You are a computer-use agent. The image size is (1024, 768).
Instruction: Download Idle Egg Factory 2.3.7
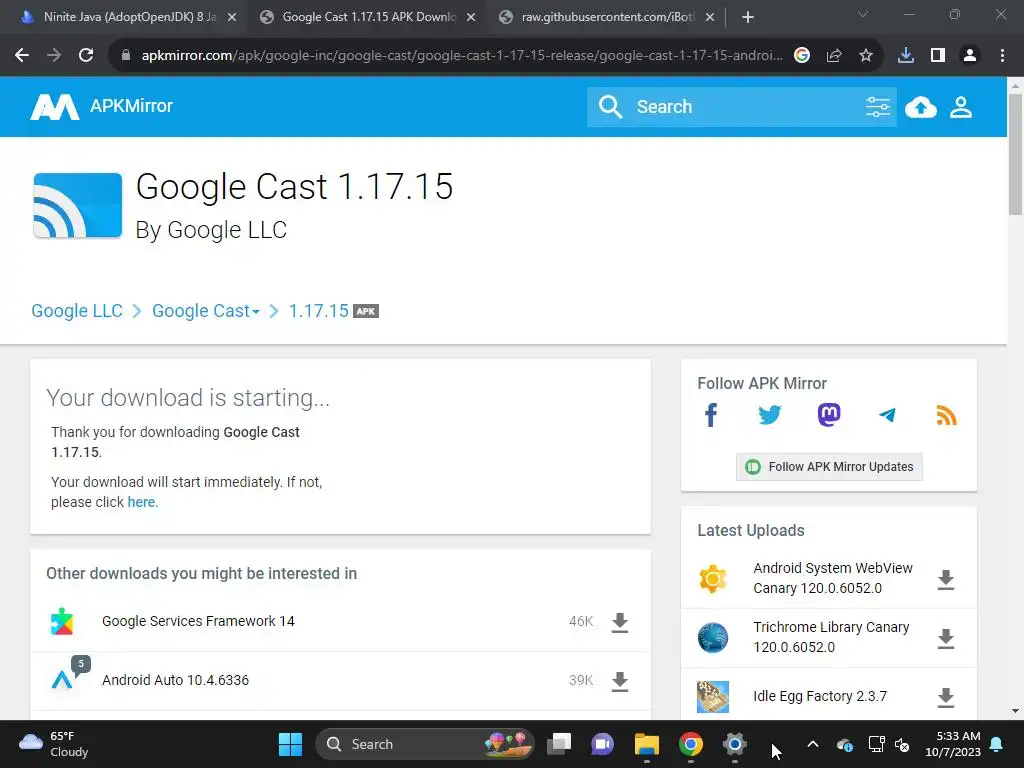[946, 697]
